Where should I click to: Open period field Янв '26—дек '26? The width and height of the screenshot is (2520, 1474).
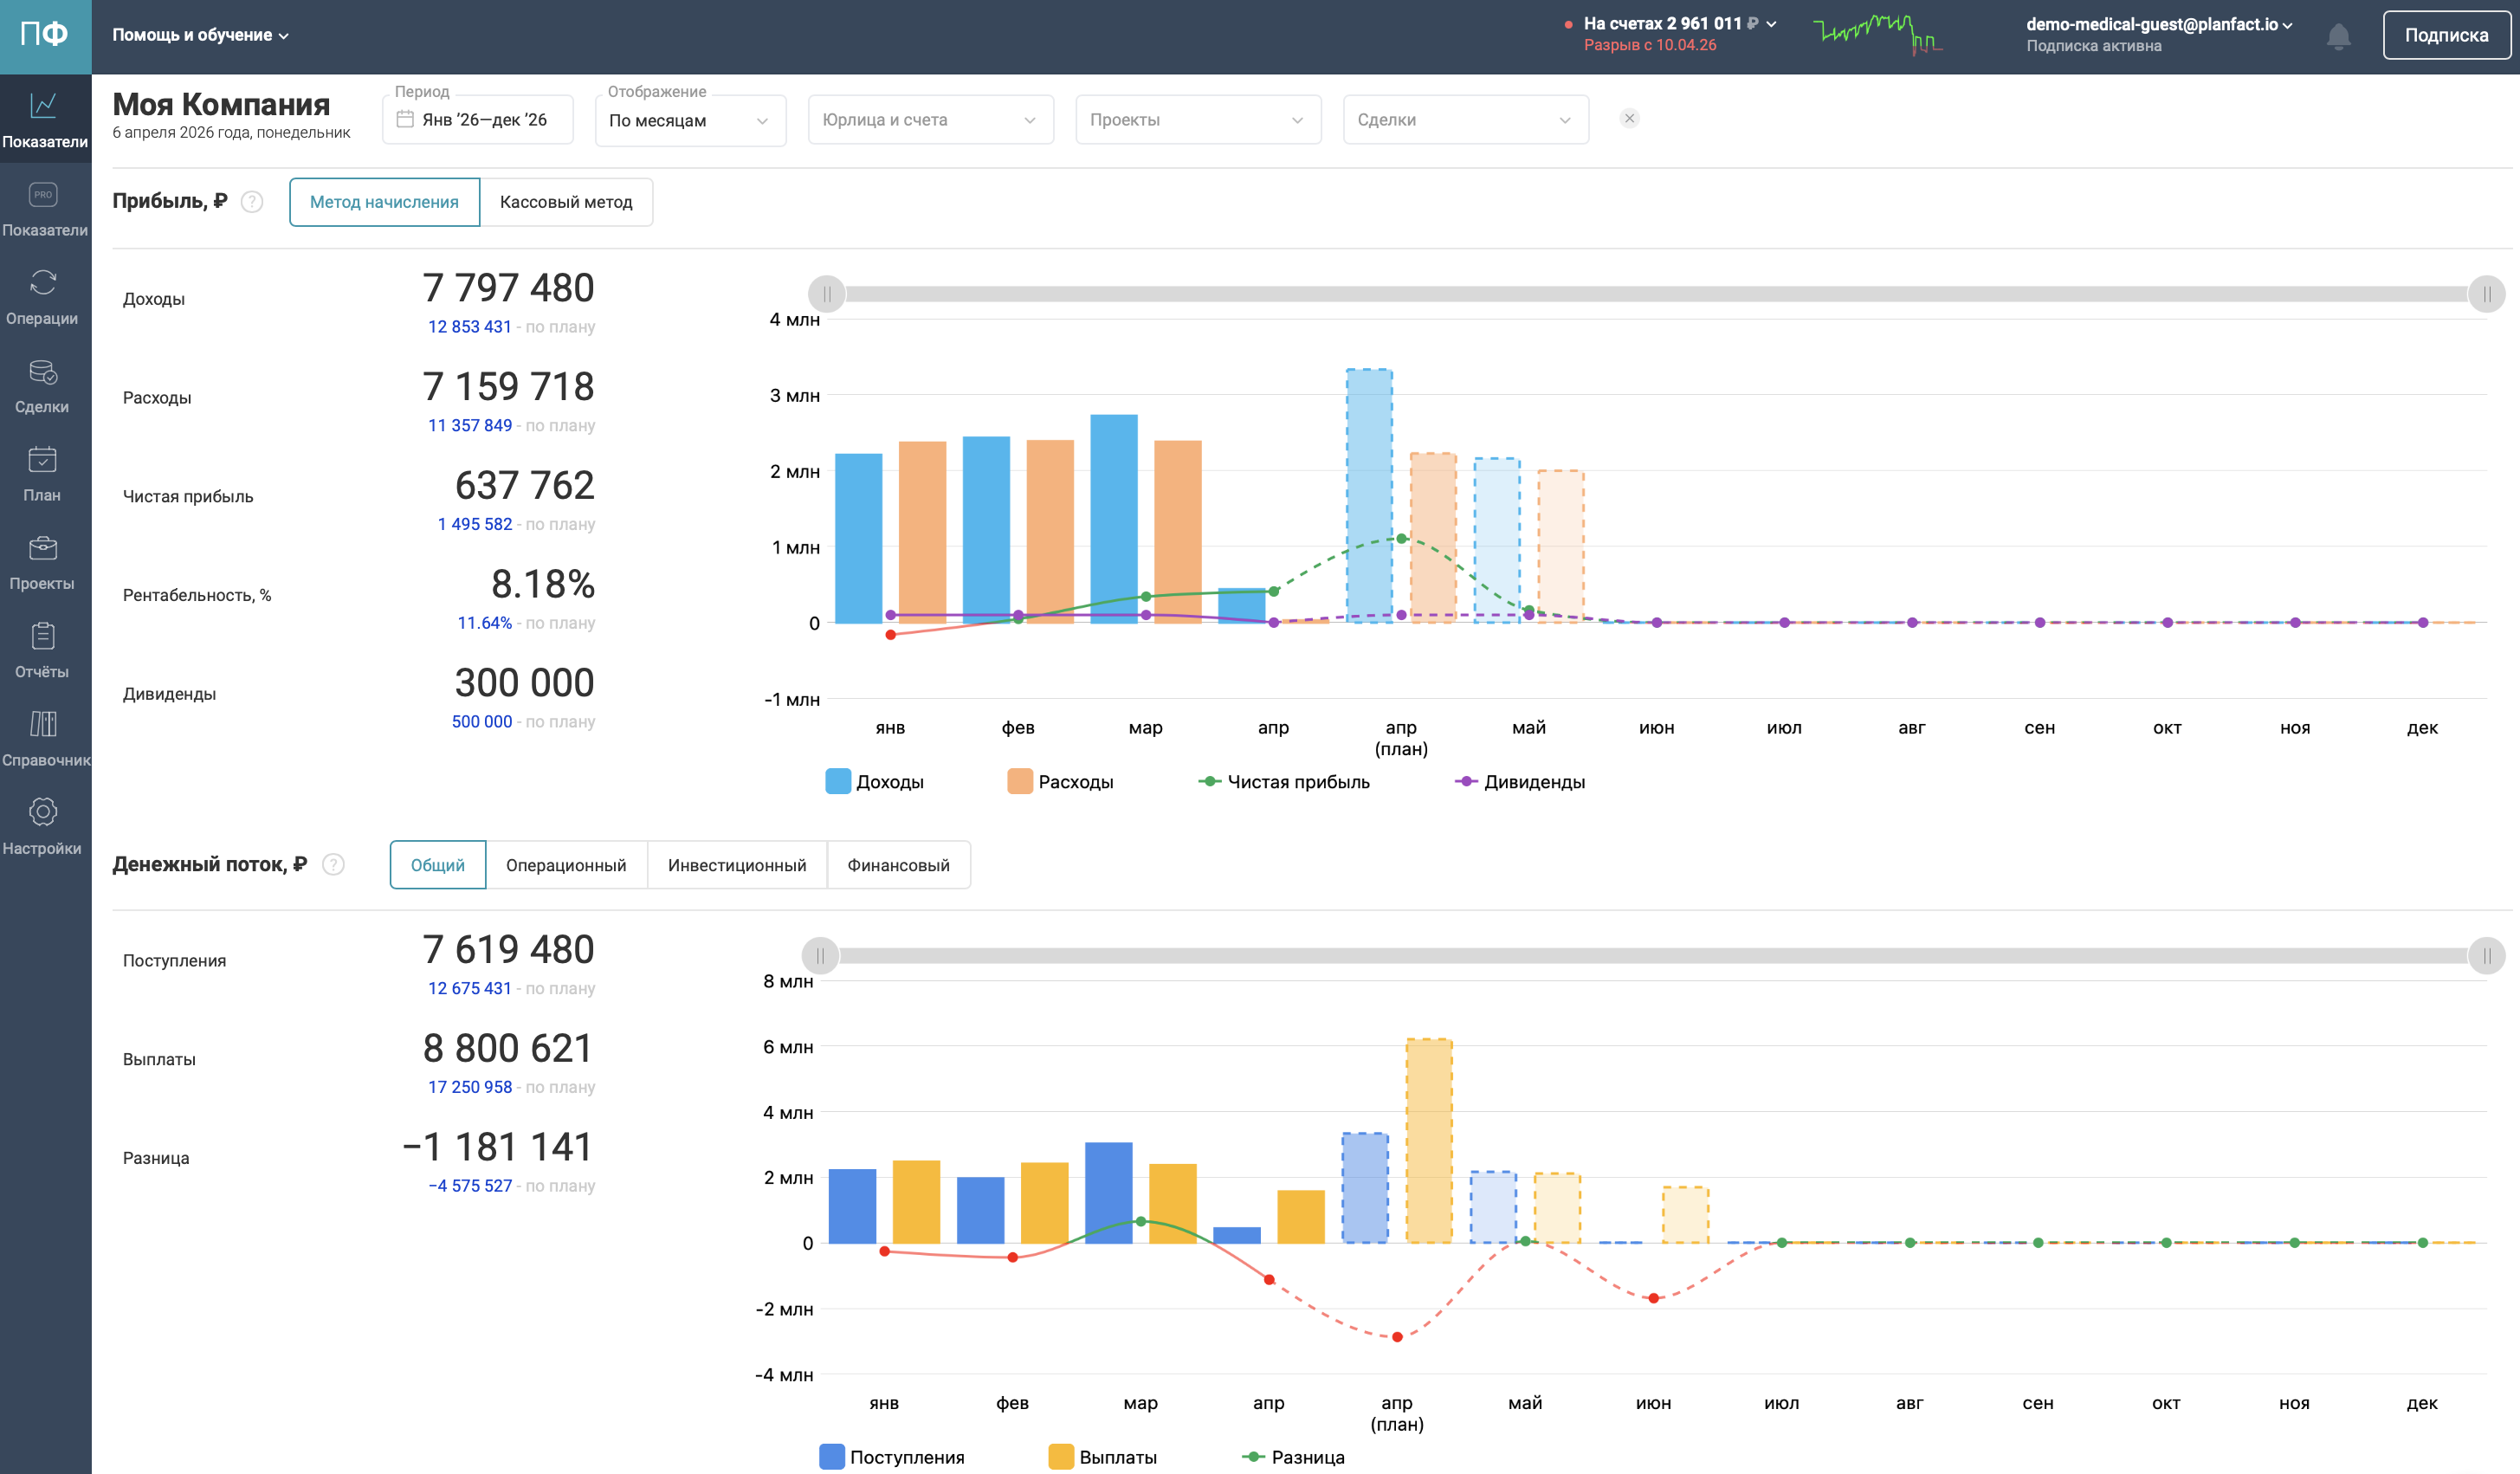(478, 120)
